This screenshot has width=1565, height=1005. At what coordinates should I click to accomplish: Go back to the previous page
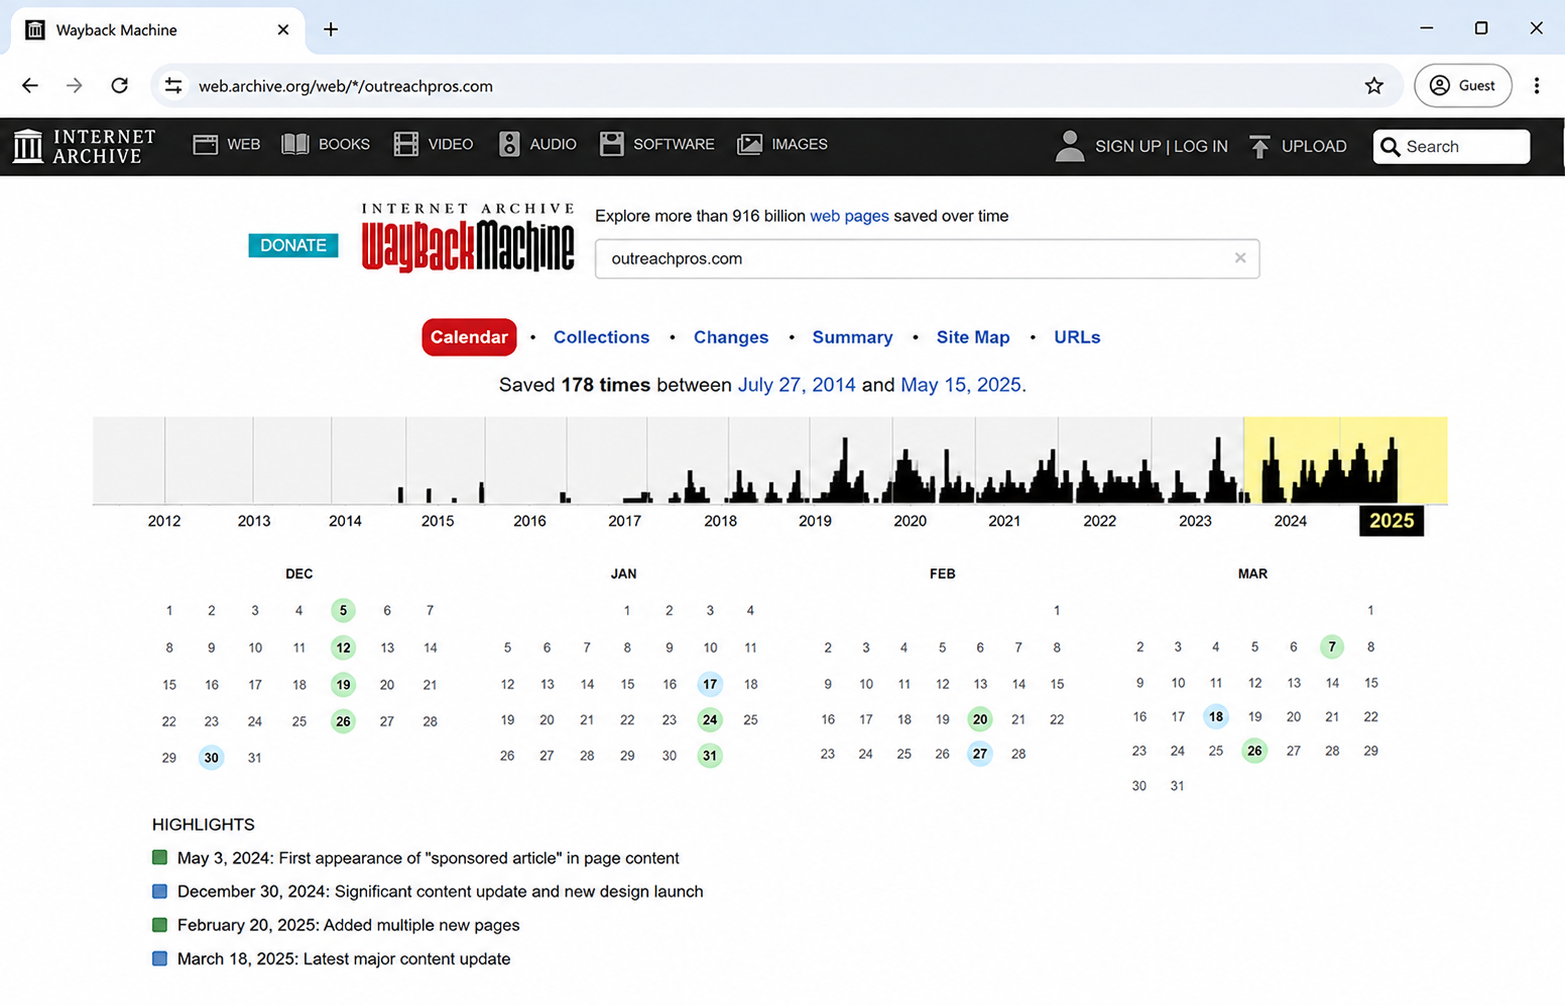pyautogui.click(x=30, y=86)
